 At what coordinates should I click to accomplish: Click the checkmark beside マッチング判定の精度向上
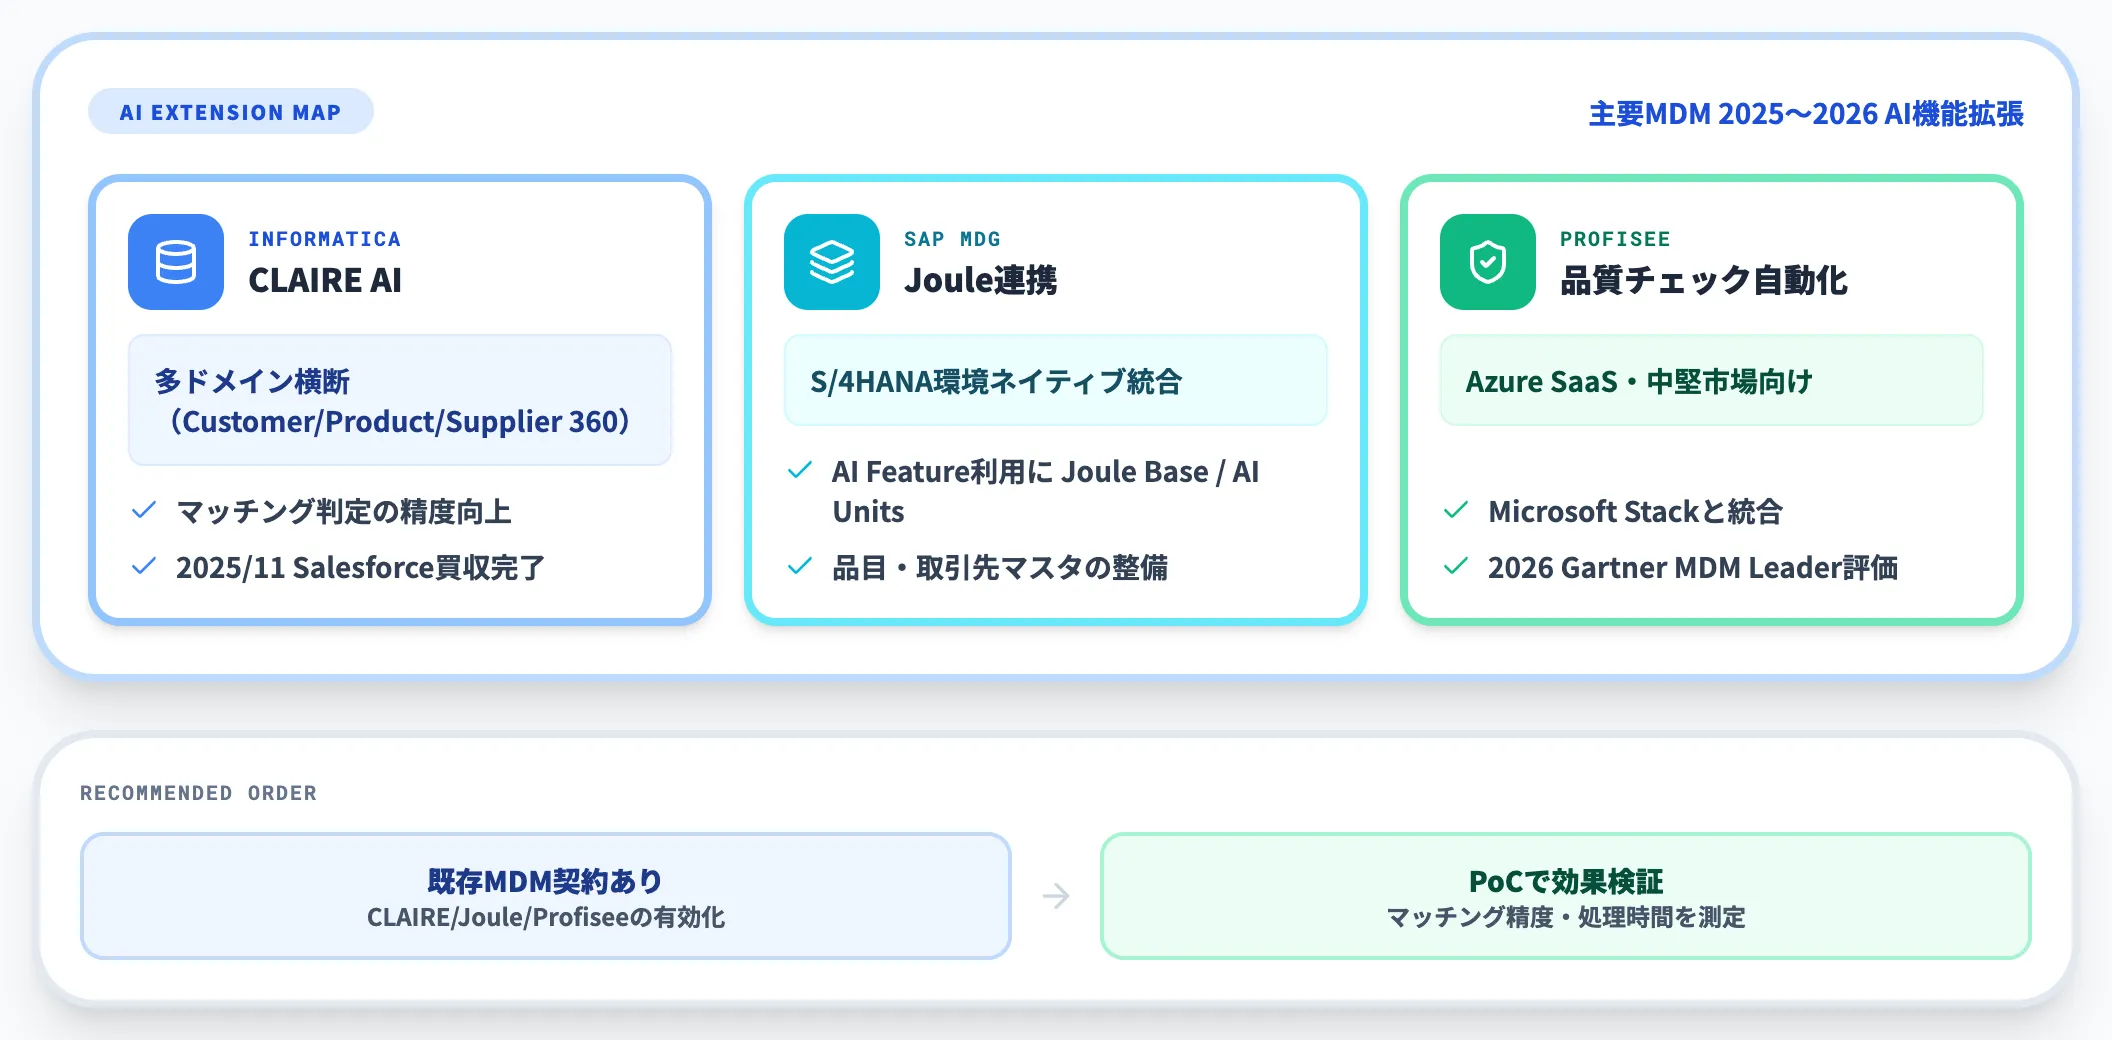point(144,511)
